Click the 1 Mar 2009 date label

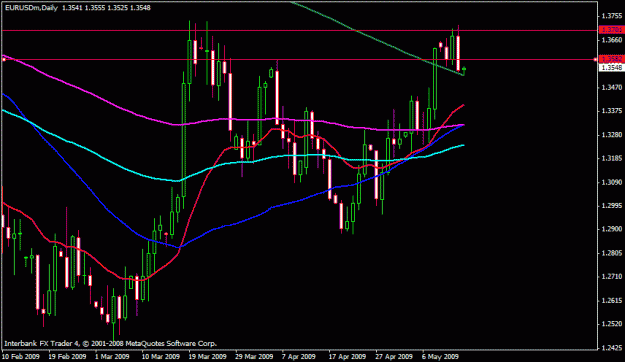(112, 356)
